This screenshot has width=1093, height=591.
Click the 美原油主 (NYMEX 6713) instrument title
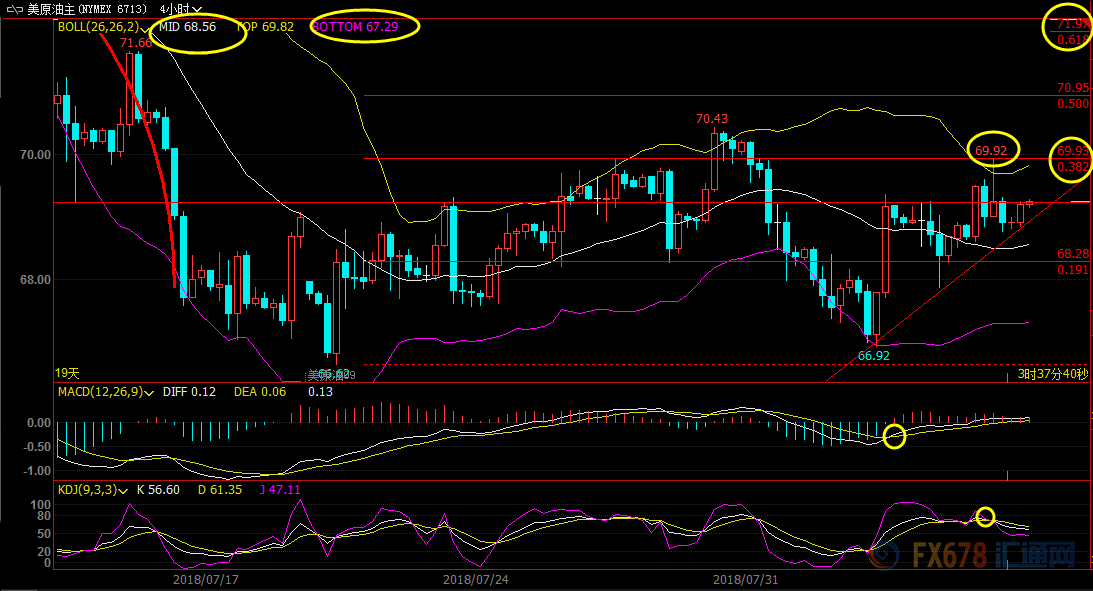tap(87, 9)
